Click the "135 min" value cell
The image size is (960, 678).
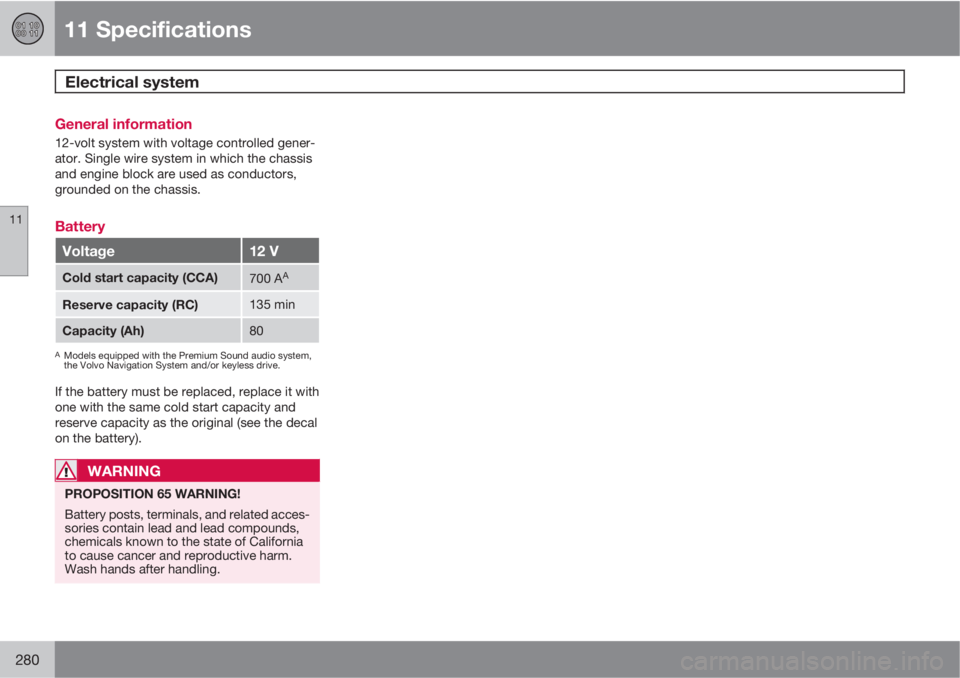(x=280, y=304)
